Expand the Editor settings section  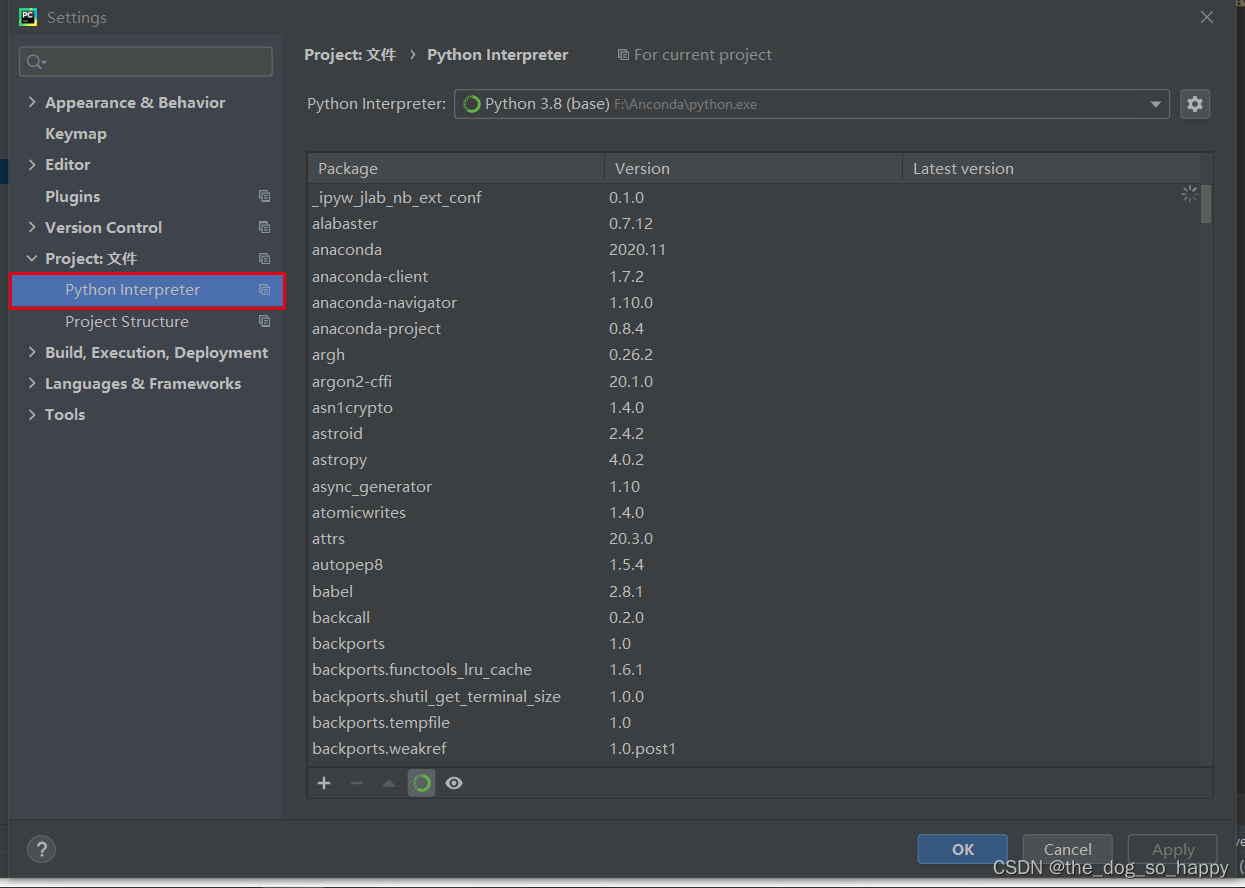(32, 164)
